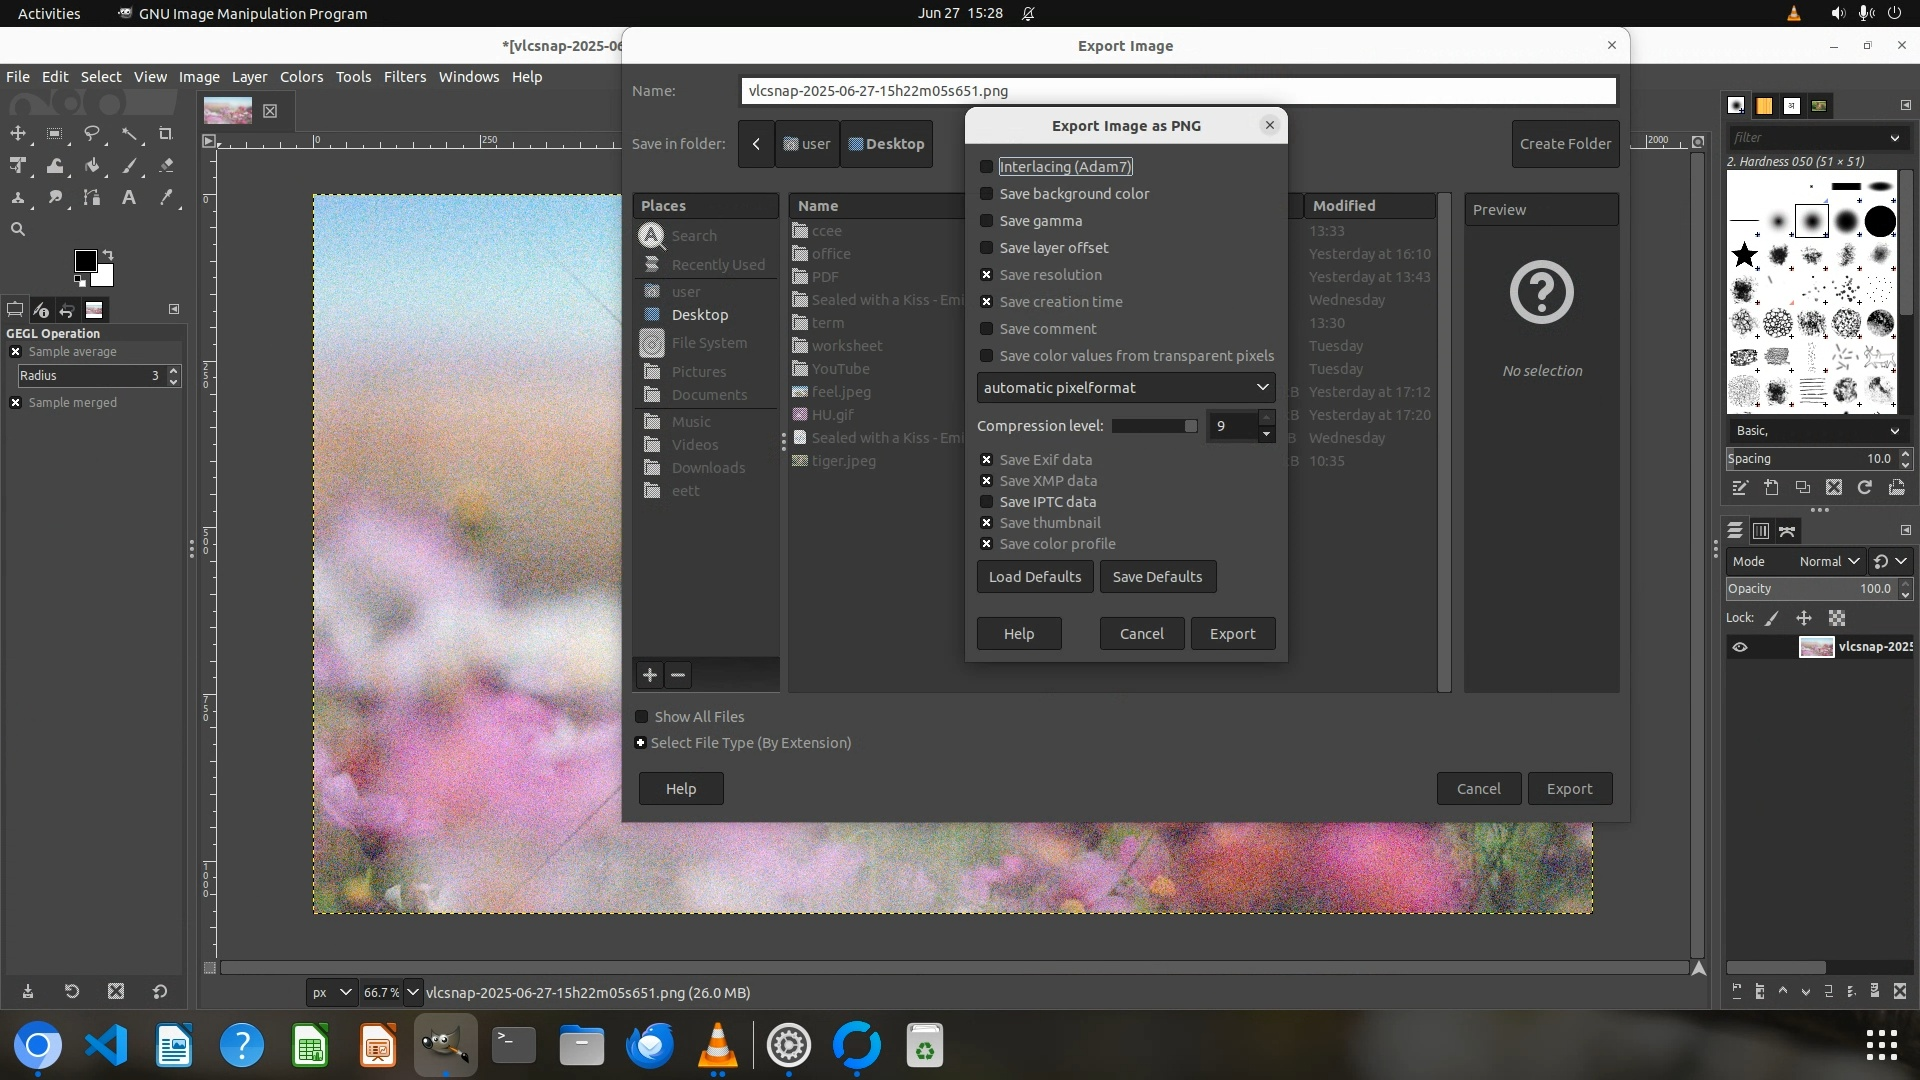Select the Fuzzy Select magic wand tool
This screenshot has height=1080, width=1920.
pyautogui.click(x=130, y=134)
